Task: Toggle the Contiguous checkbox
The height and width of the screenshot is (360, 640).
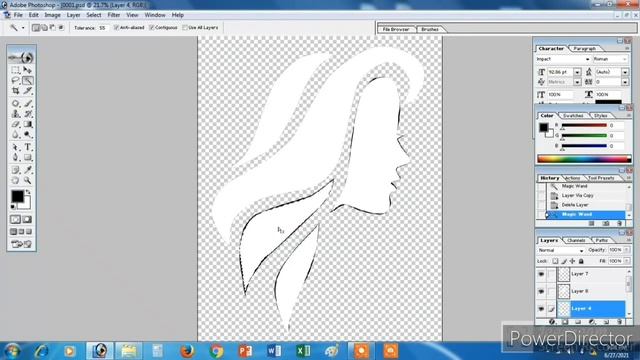Action: coord(152,27)
